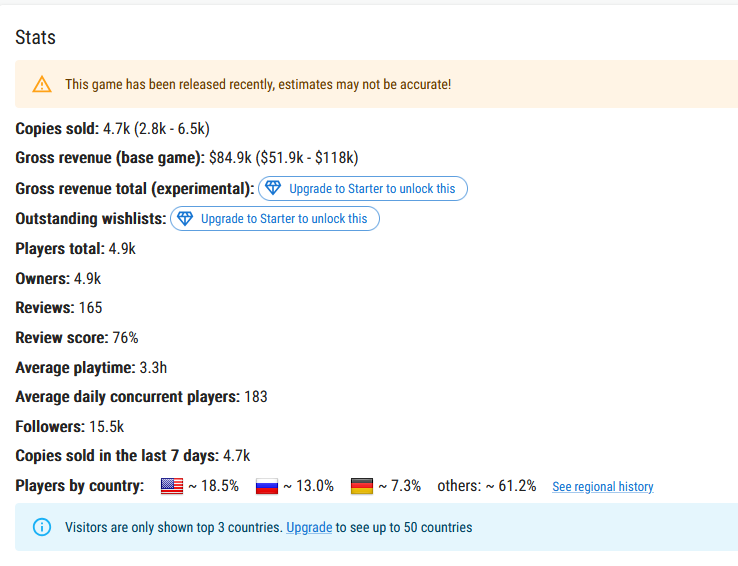The image size is (738, 566).
Task: Click the United States flag icon
Action: point(172,486)
